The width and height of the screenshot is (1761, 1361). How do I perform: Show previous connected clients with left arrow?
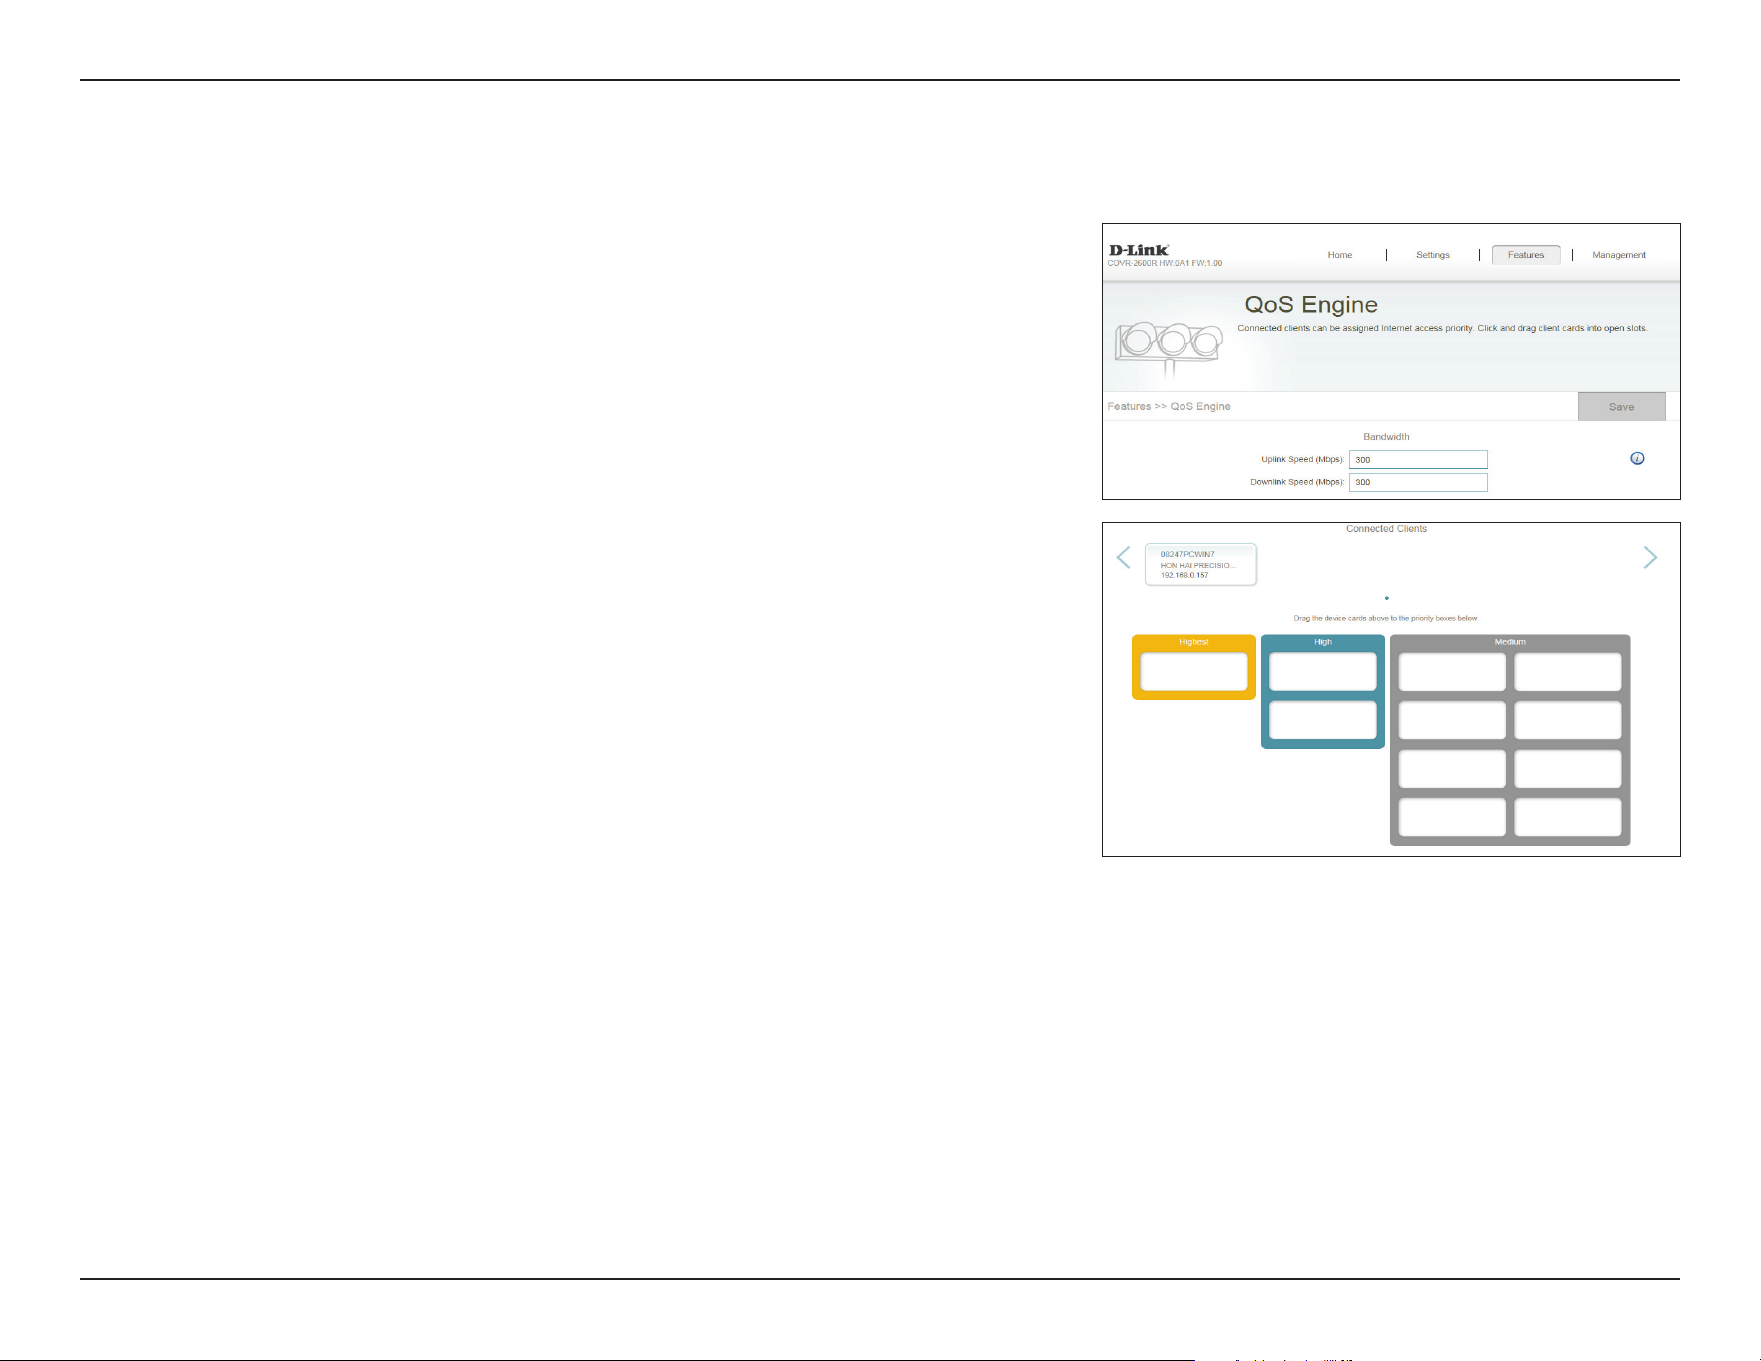pyautogui.click(x=1123, y=557)
